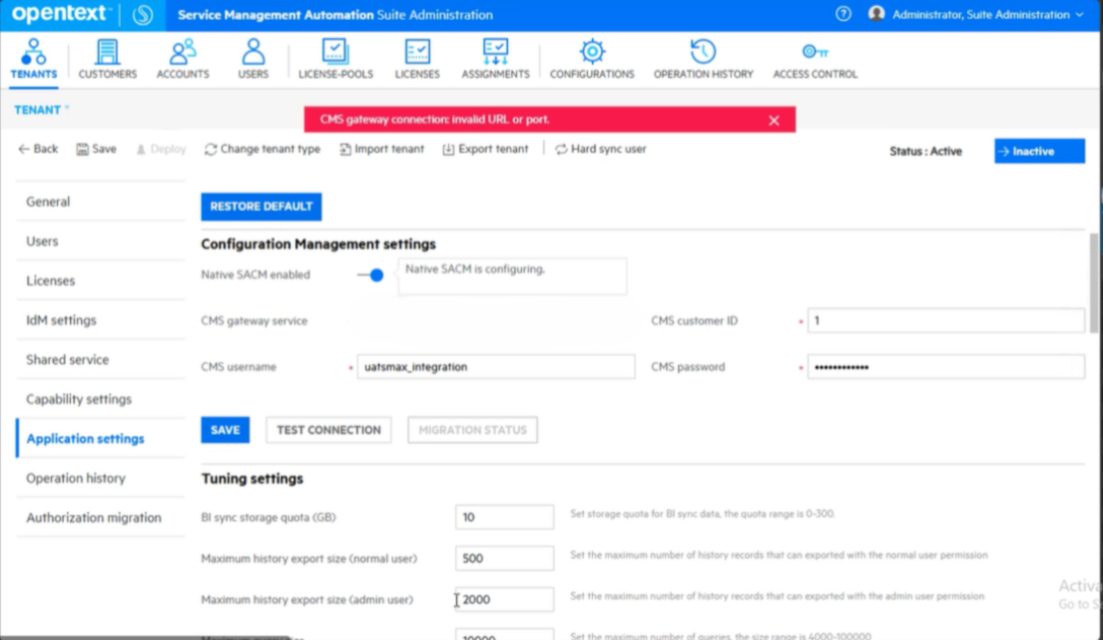
Task: Click Change tenant type
Action: [x=262, y=149]
